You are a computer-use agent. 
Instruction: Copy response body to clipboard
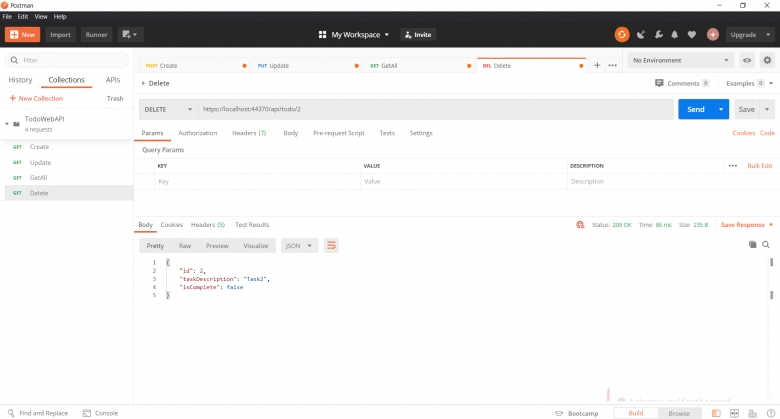click(752, 244)
